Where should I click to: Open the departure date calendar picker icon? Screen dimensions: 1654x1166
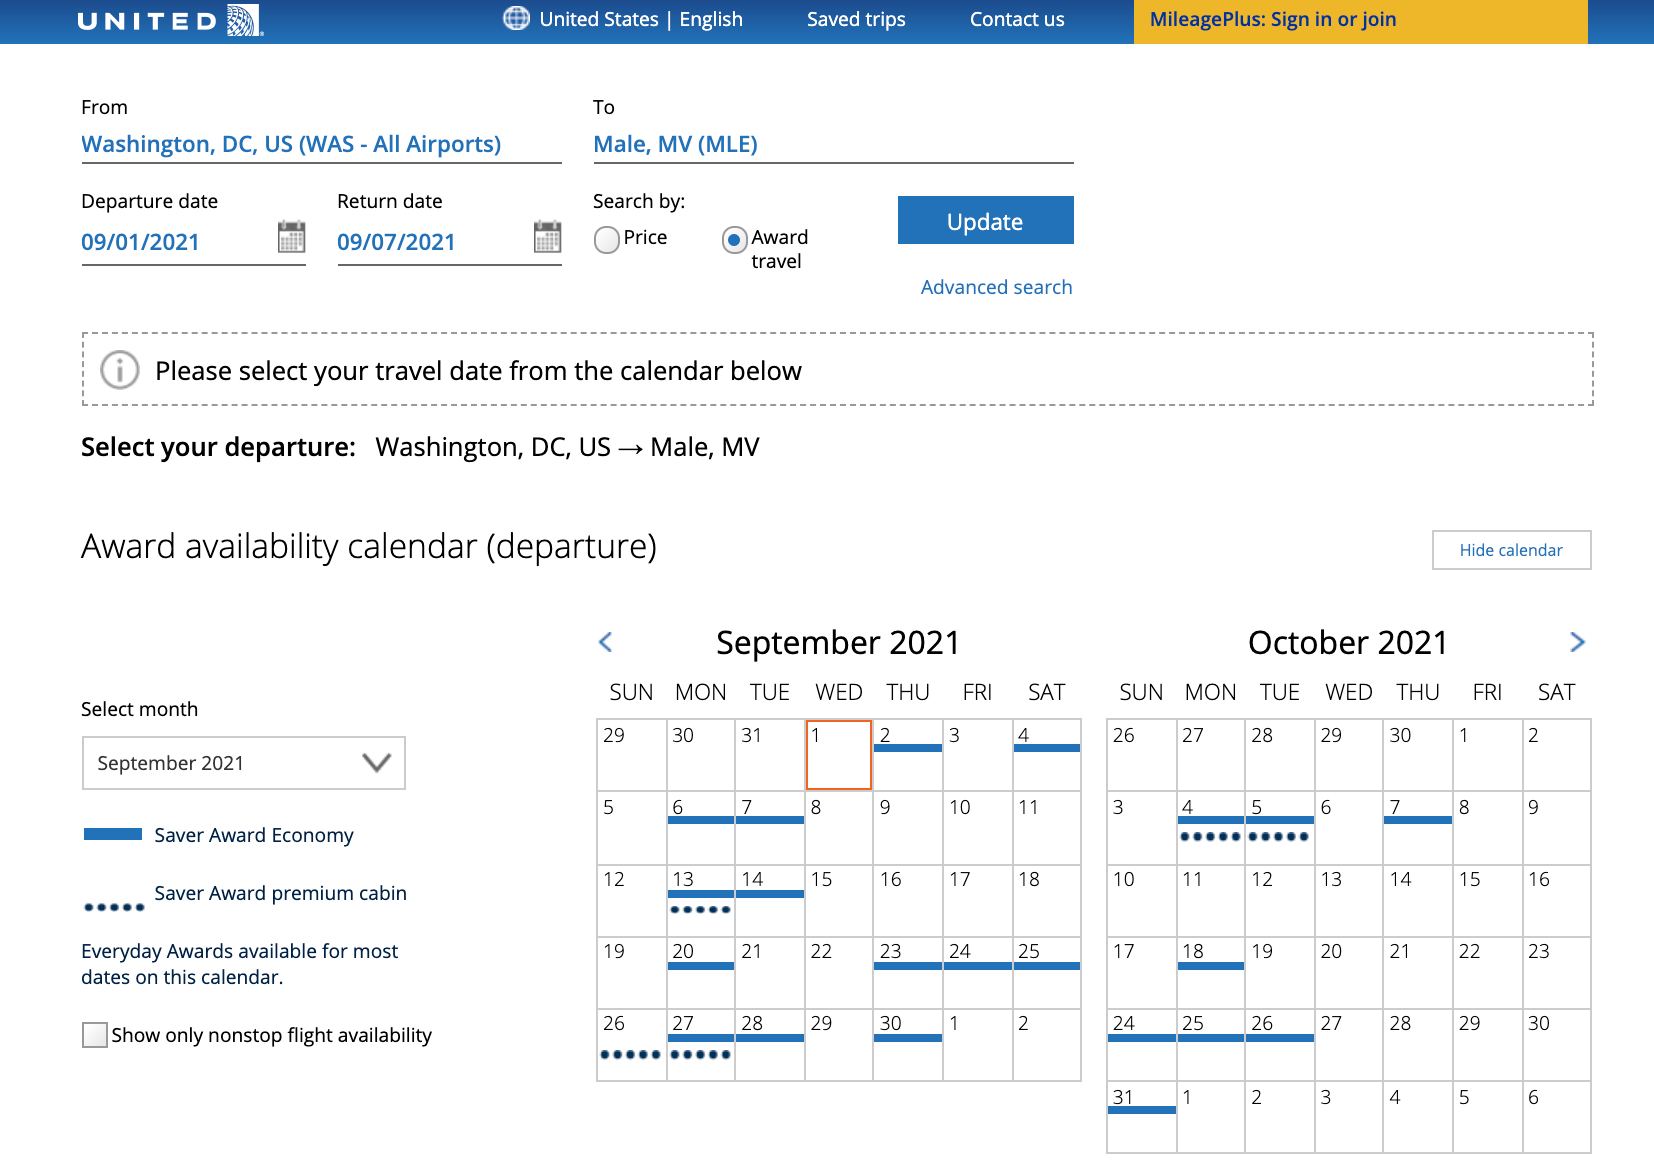coord(291,238)
